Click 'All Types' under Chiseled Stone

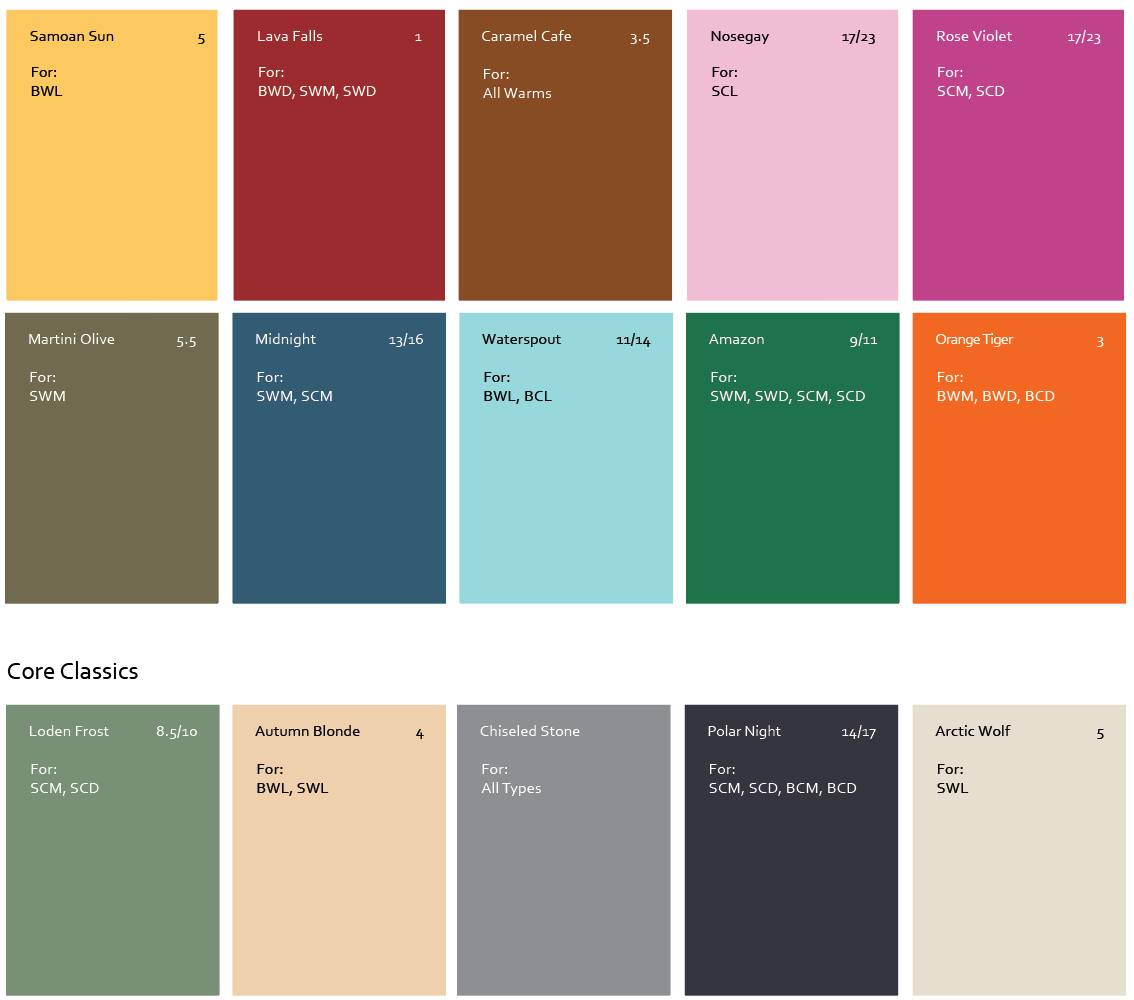click(511, 788)
